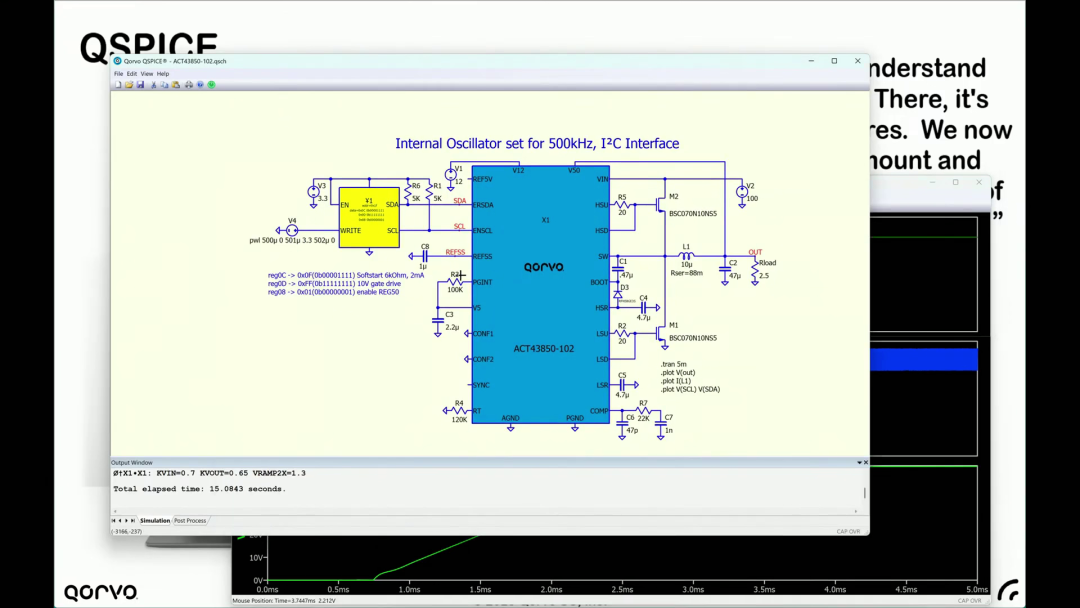This screenshot has height=608, width=1080.
Task: Select the reg0C softstart comment line
Action: [346, 275]
